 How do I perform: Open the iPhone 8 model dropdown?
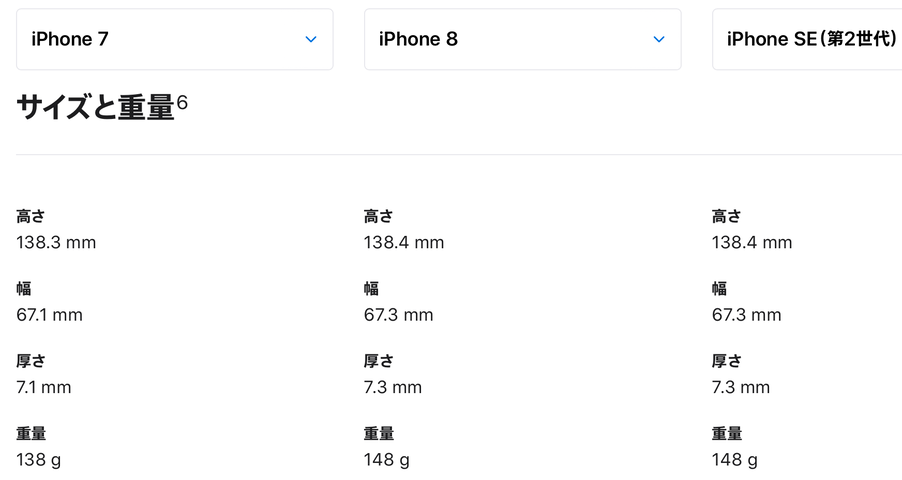click(x=523, y=39)
